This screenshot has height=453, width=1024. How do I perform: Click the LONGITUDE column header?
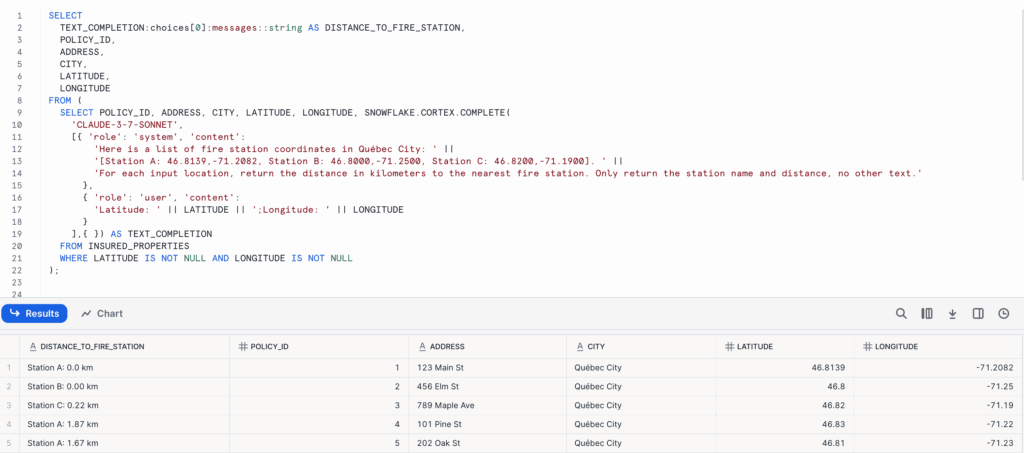[897, 347]
